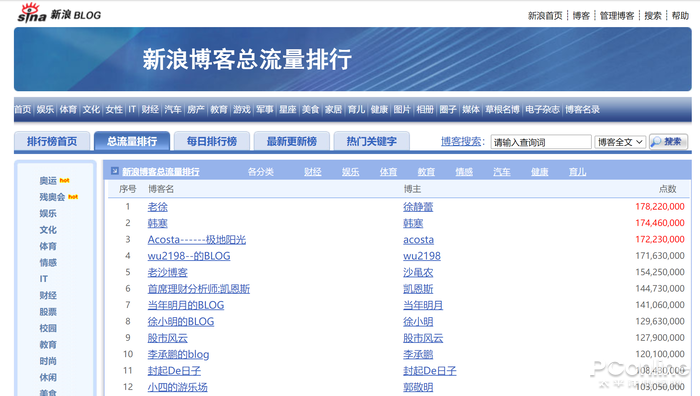Open 电子杂志 in the navigation bar

542,109
